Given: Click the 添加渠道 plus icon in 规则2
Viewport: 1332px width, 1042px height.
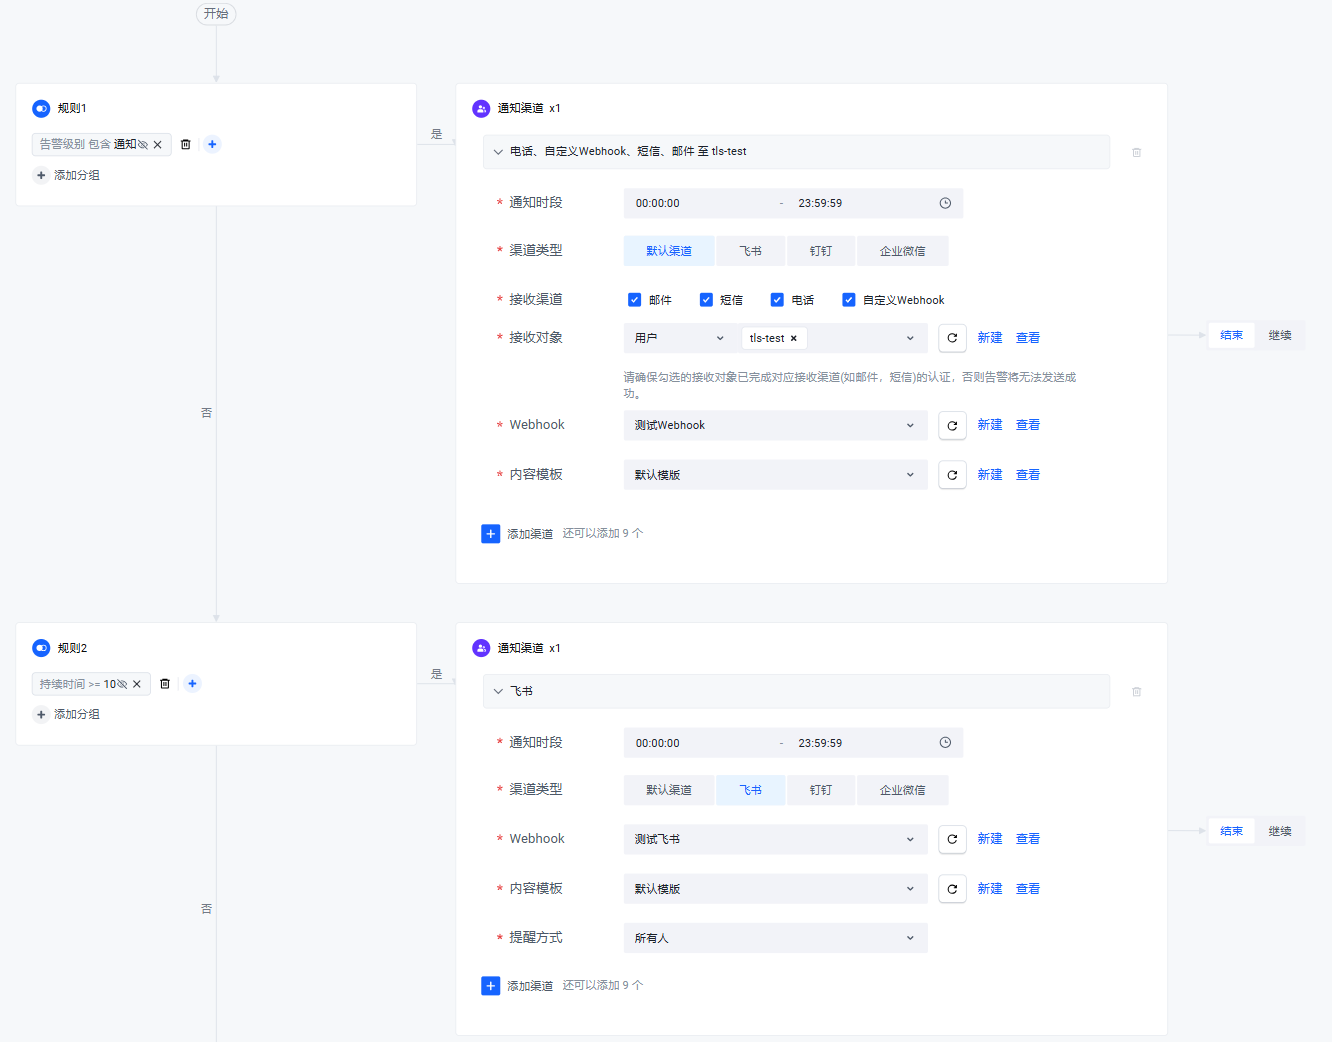Looking at the screenshot, I should 491,986.
